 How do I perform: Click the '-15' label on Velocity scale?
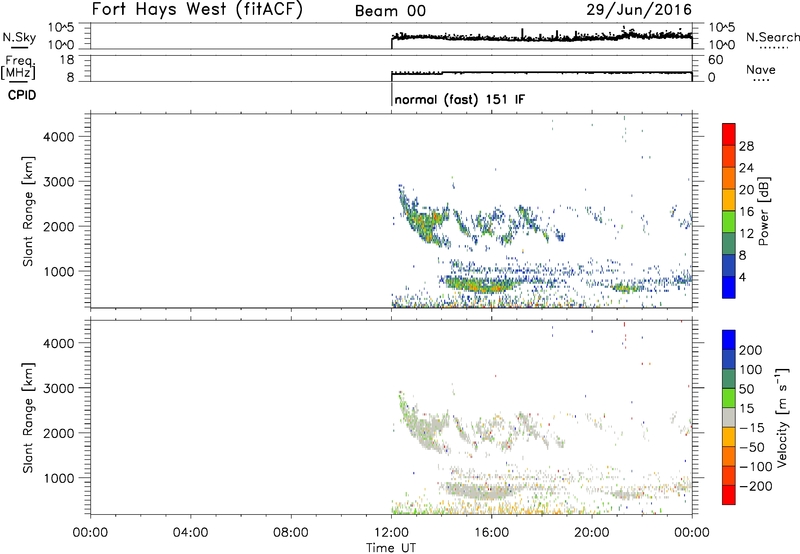tap(750, 427)
